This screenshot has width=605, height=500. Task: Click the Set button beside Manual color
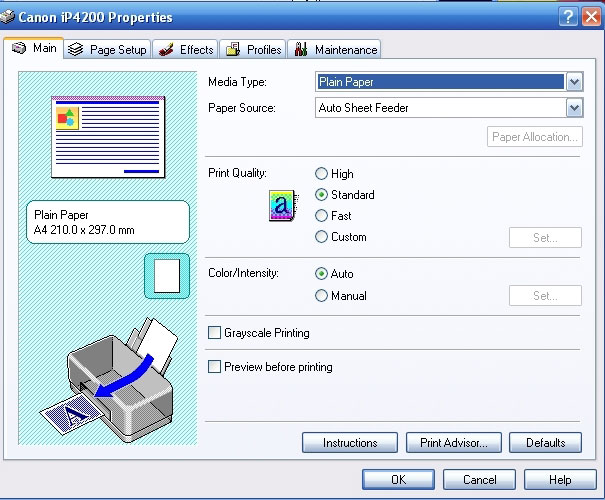point(545,296)
